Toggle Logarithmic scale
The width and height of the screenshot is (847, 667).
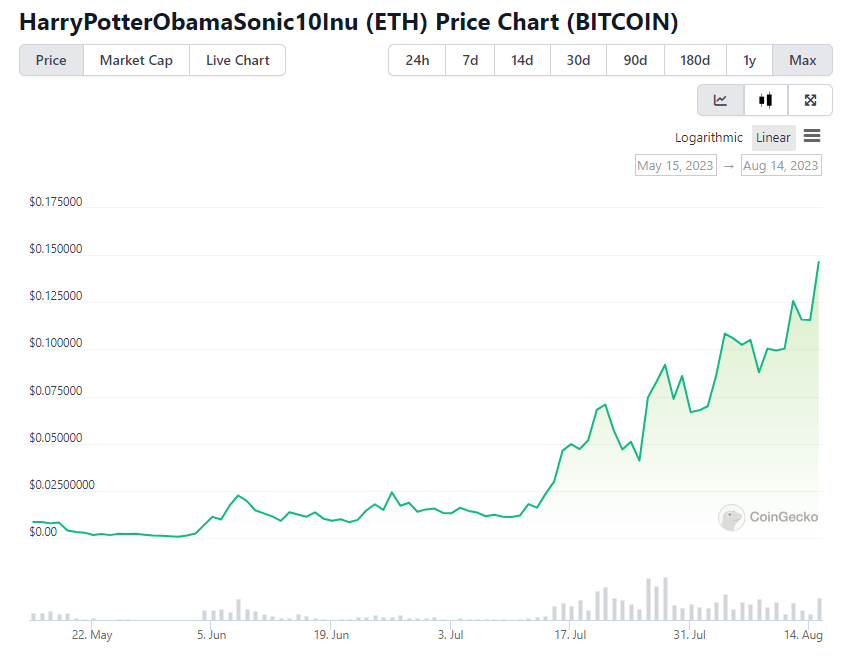[x=709, y=138]
